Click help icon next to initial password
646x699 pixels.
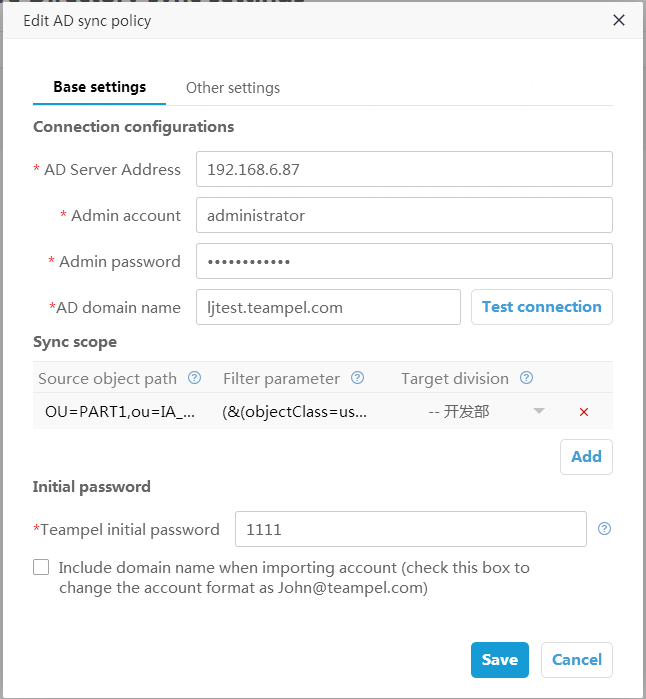point(603,529)
